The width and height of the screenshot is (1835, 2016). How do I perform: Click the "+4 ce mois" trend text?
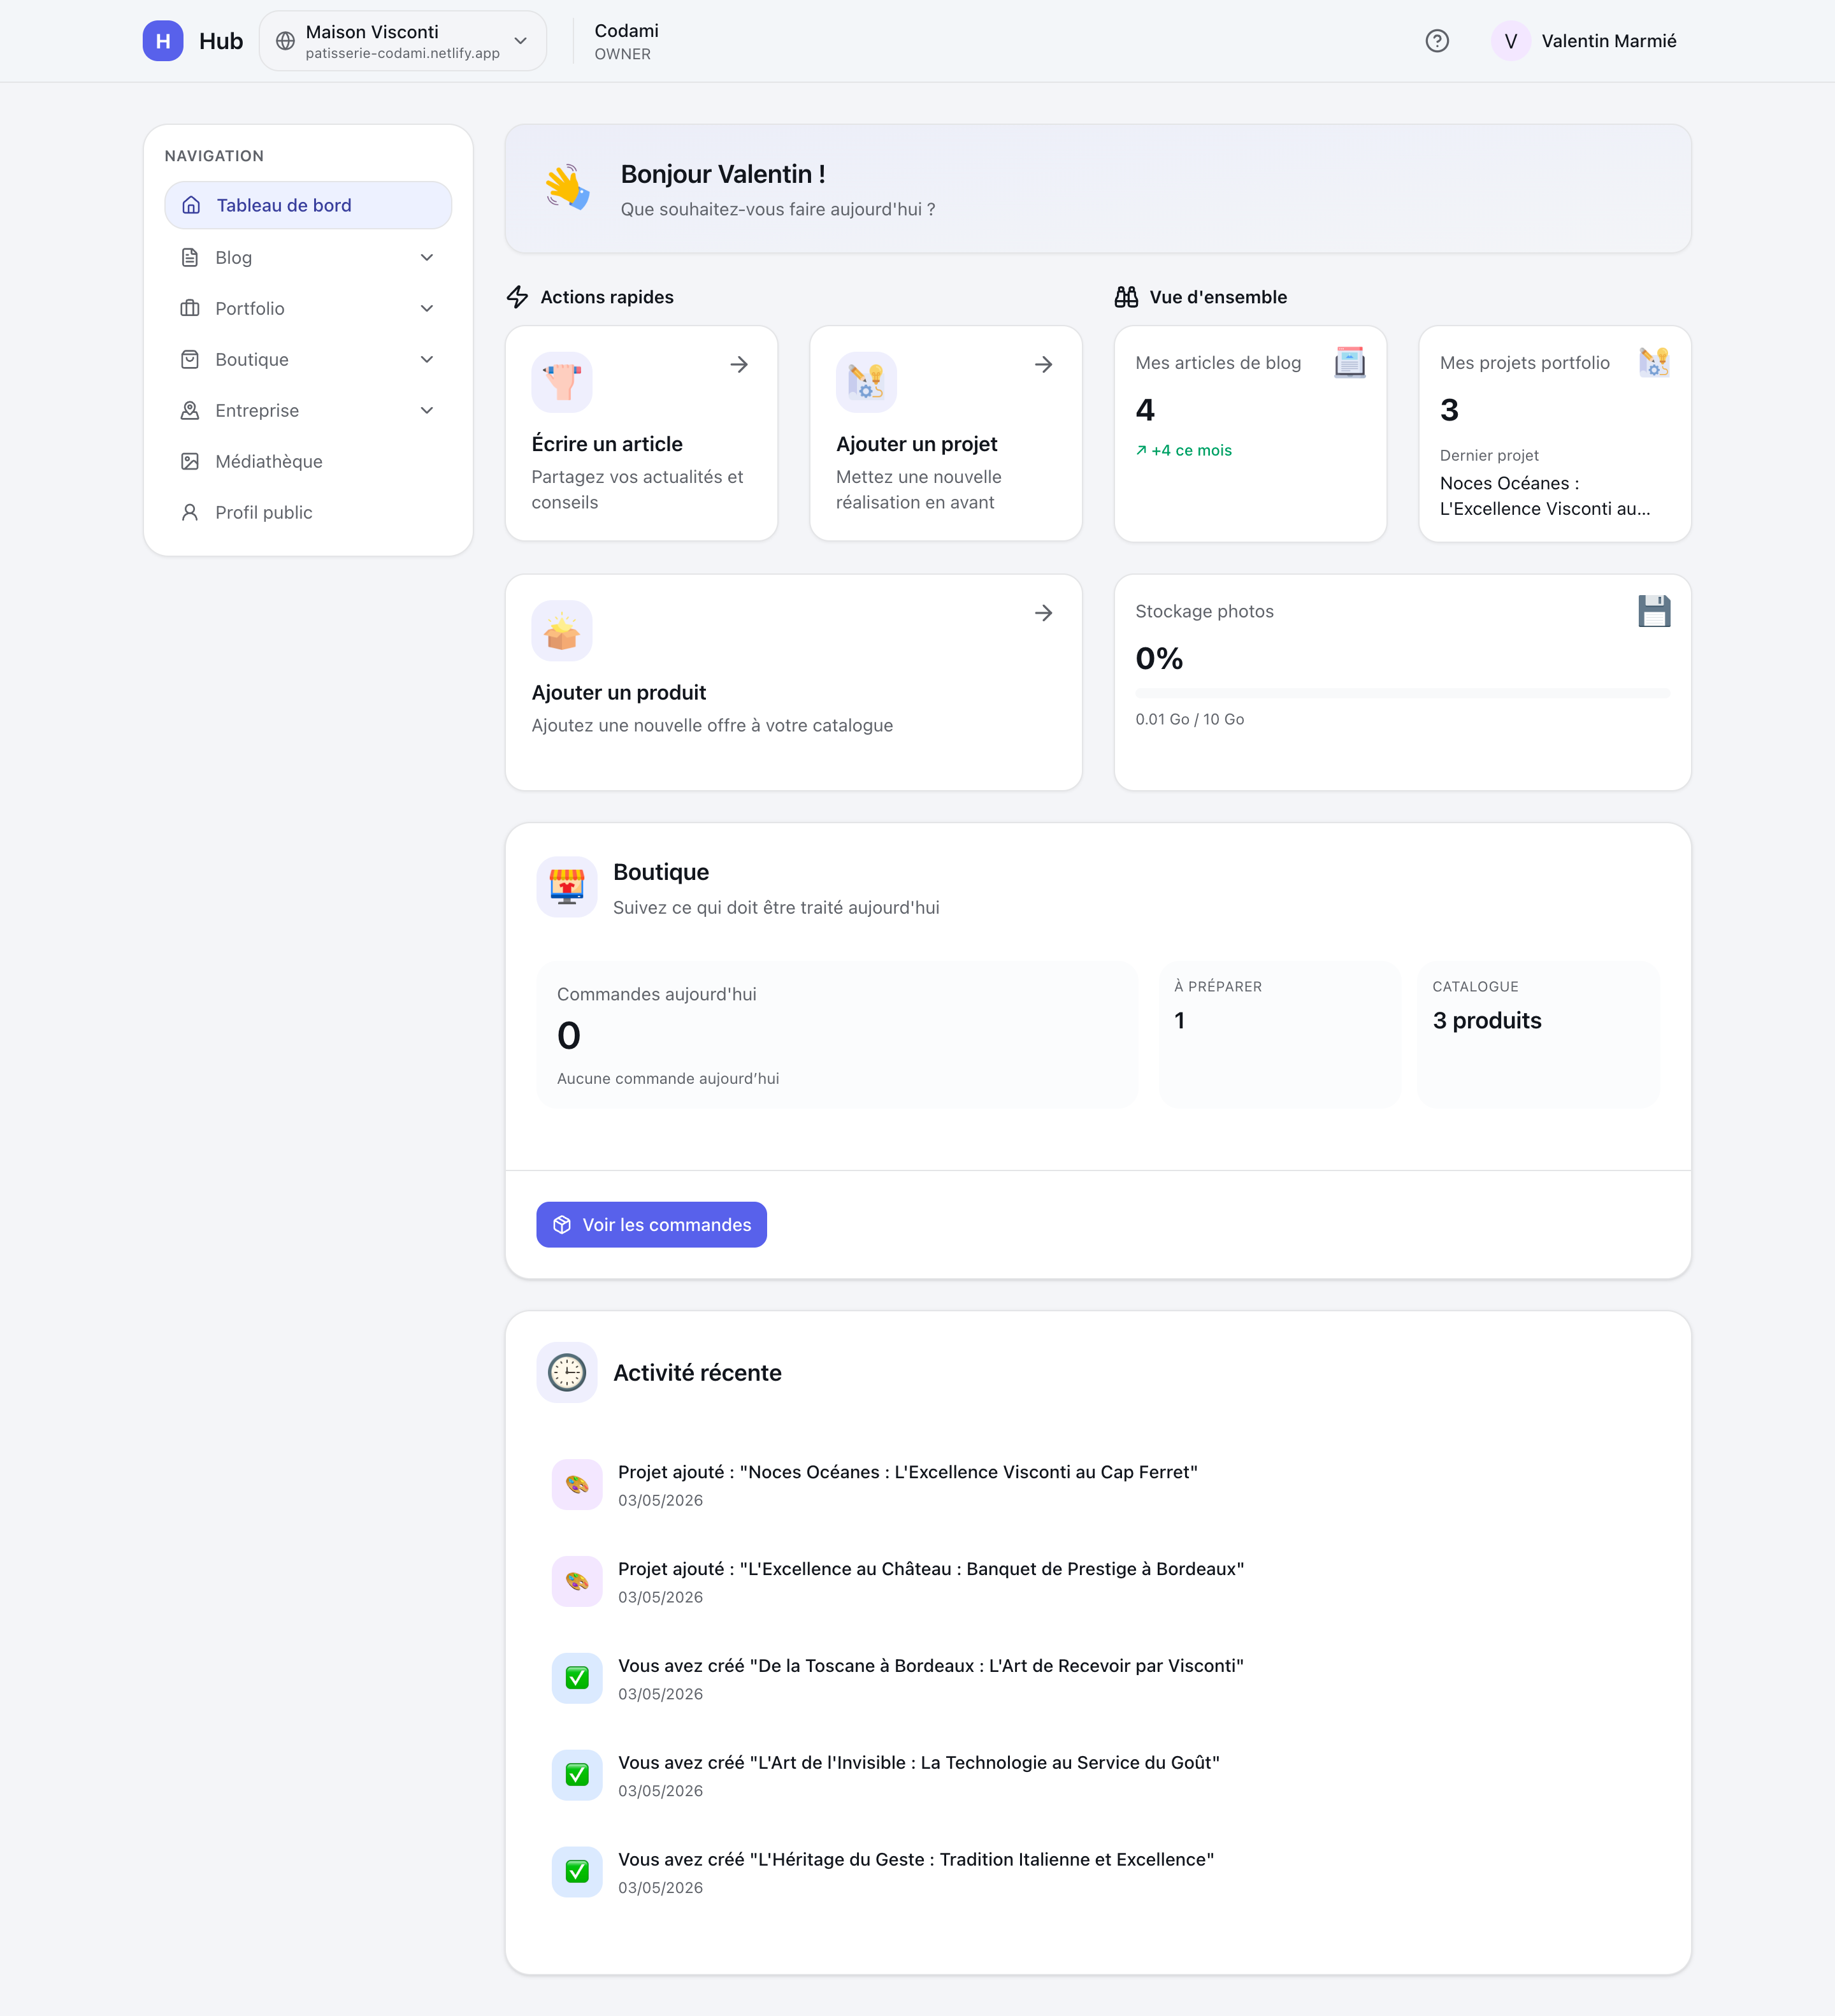[x=1184, y=450]
